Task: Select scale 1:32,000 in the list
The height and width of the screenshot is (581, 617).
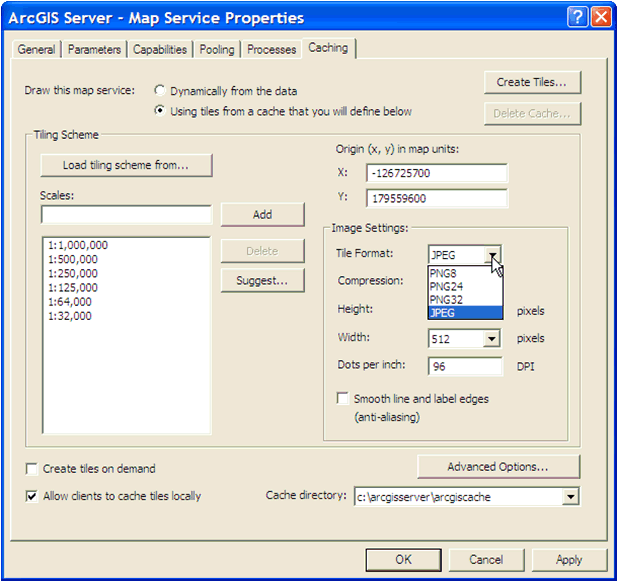Action: pyautogui.click(x=70, y=316)
